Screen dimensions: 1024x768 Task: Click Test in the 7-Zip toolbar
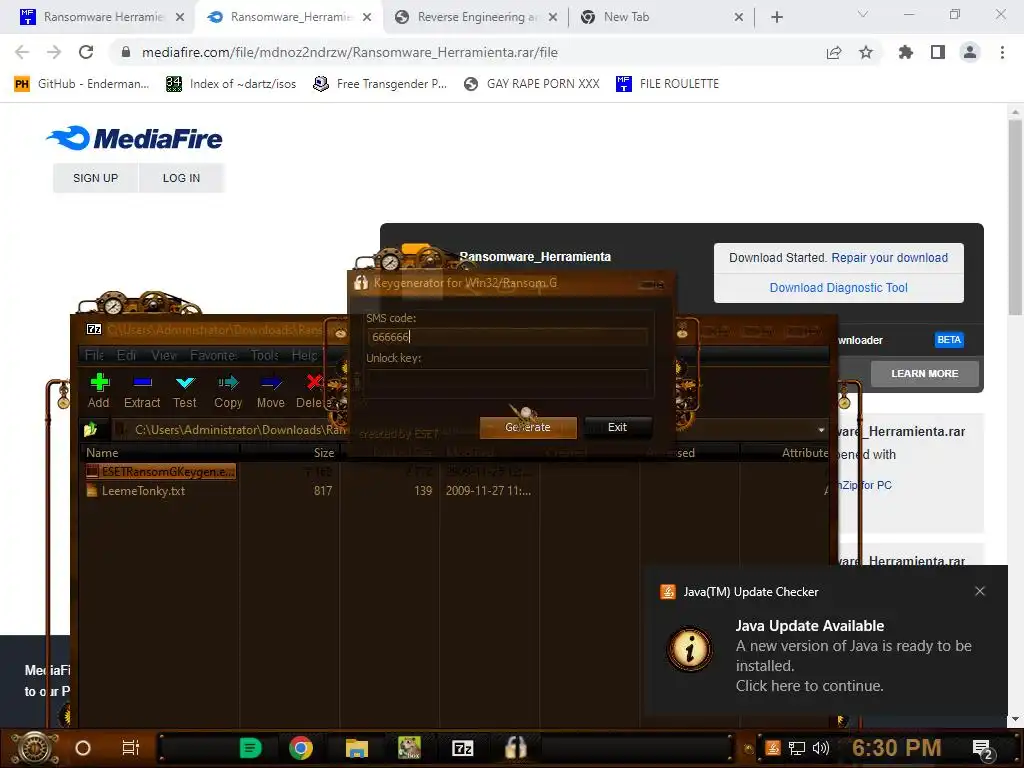(185, 391)
